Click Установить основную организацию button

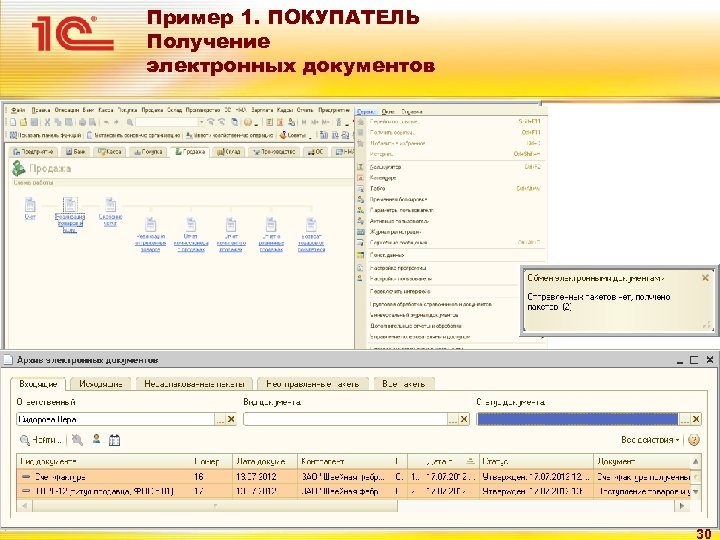point(133,135)
